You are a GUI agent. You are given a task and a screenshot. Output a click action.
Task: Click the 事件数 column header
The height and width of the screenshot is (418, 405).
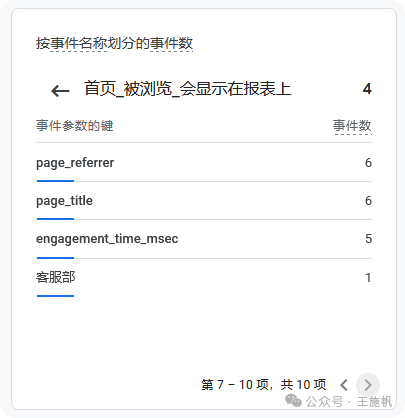coord(352,126)
